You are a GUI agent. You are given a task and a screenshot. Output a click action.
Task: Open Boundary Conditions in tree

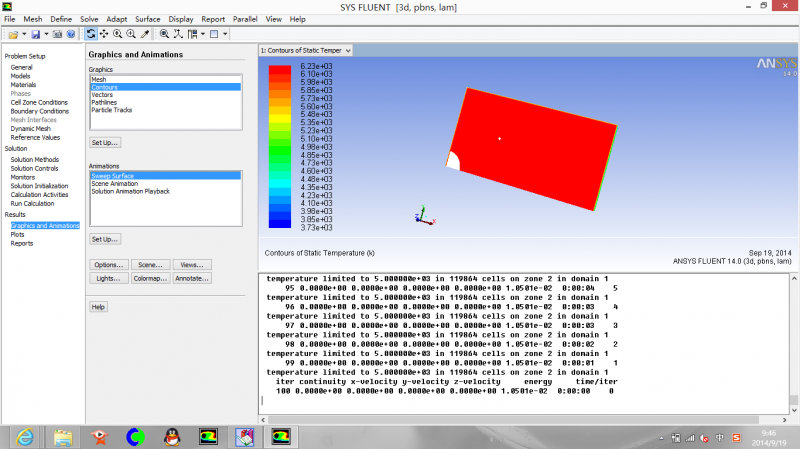(40, 111)
